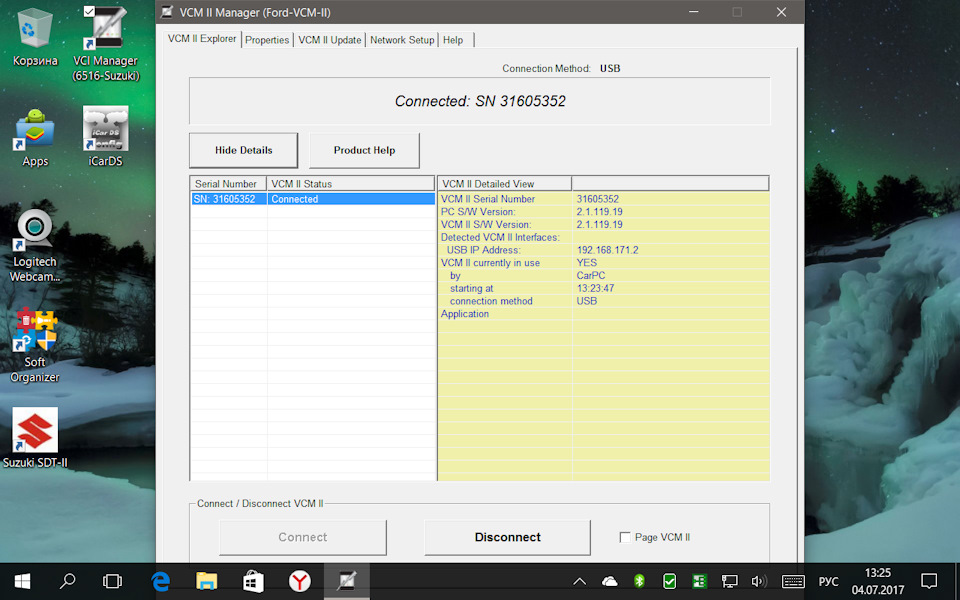Open the taskbar clock showing 13:25
960x600 pixels.
pos(877,581)
